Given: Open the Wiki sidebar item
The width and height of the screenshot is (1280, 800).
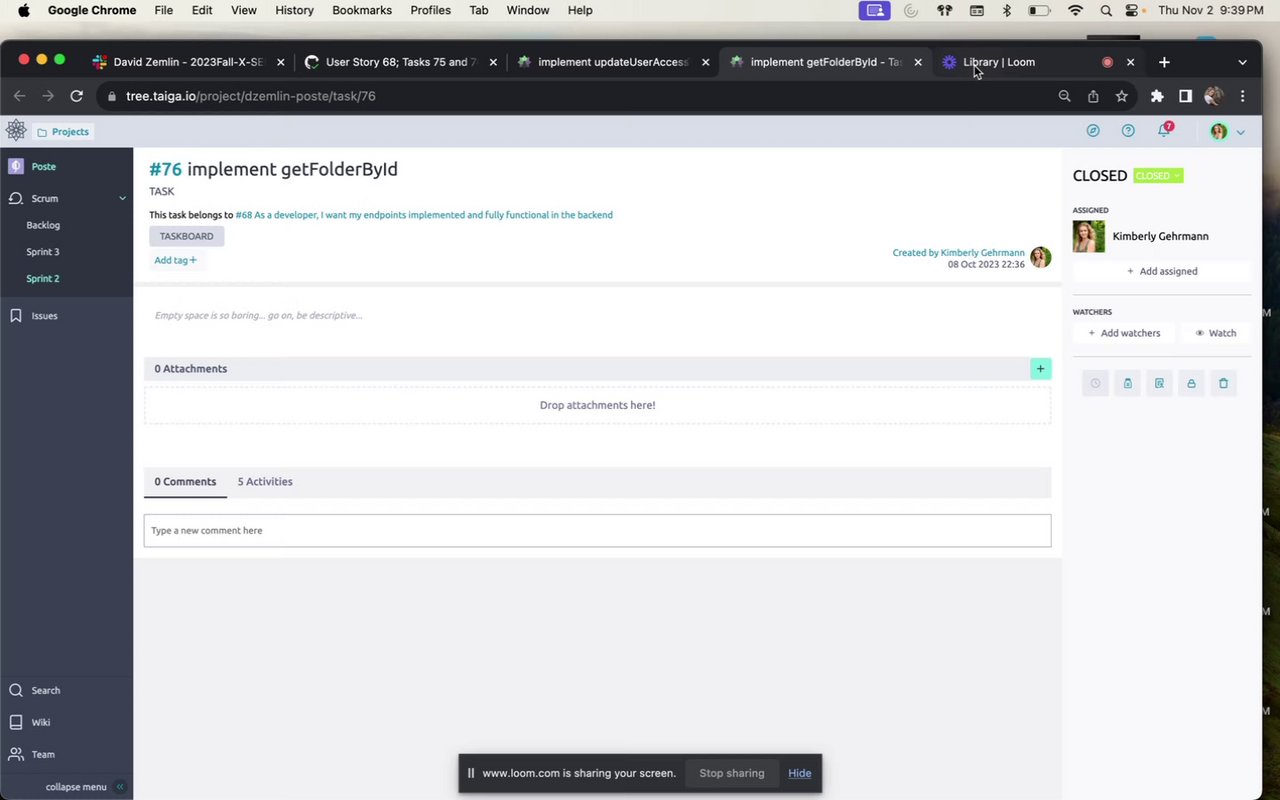Looking at the screenshot, I should (x=41, y=722).
